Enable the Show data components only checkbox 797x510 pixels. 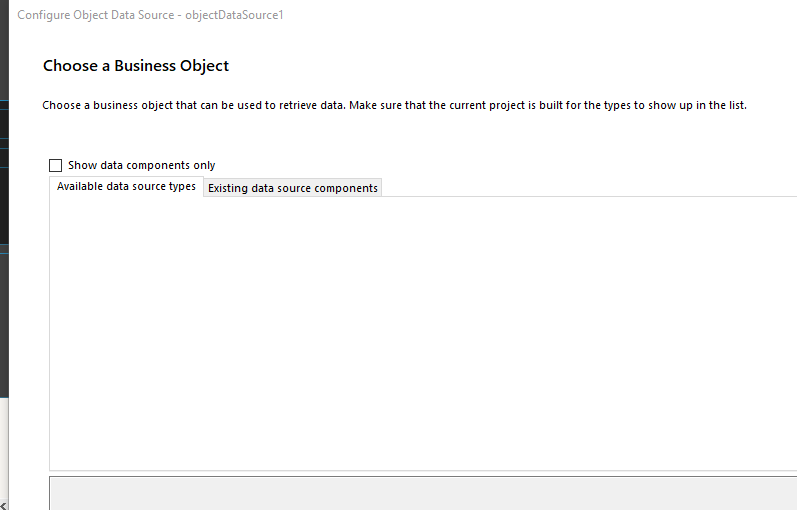point(55,165)
